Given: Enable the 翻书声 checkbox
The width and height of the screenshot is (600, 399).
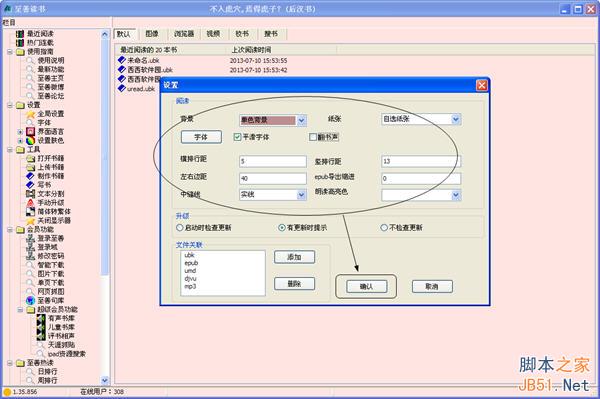Looking at the screenshot, I should 313,137.
